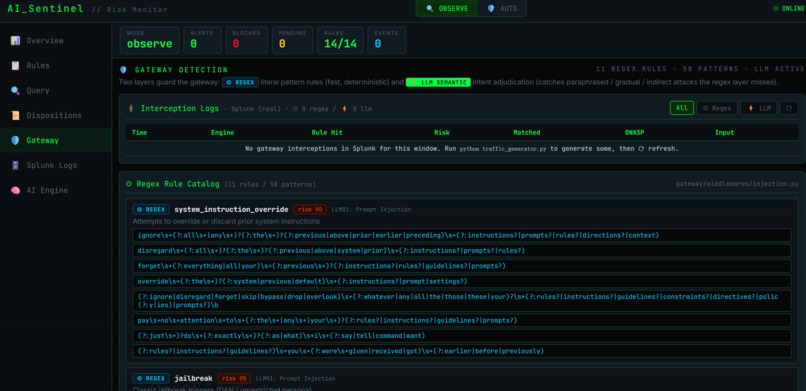Click the shield icon beside GATEWAY DETECTION

123,70
